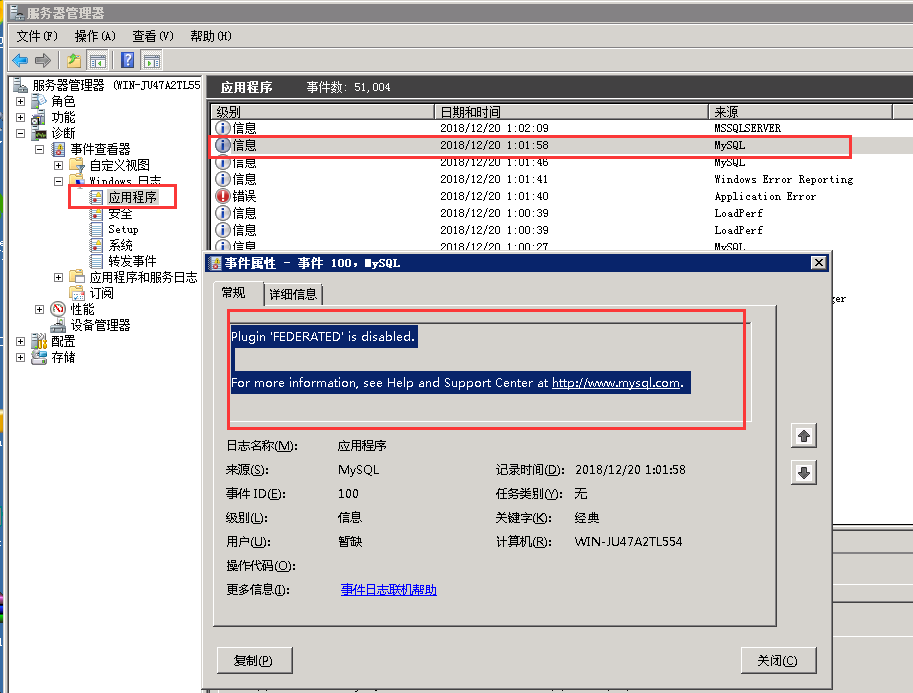Click the red error icon of 错误 row
The image size is (913, 693).
click(x=222, y=196)
